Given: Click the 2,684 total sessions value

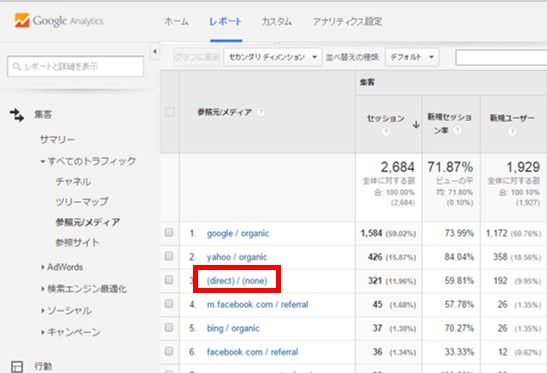Looking at the screenshot, I should click(398, 167).
